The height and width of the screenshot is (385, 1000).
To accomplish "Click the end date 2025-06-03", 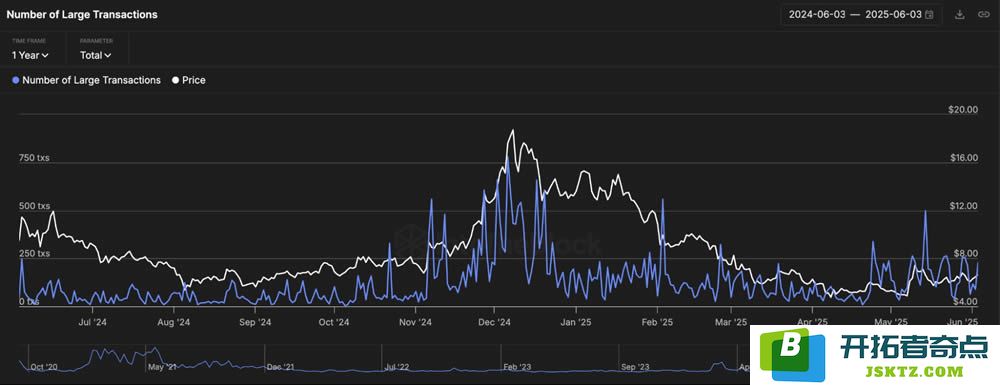I will (x=893, y=15).
